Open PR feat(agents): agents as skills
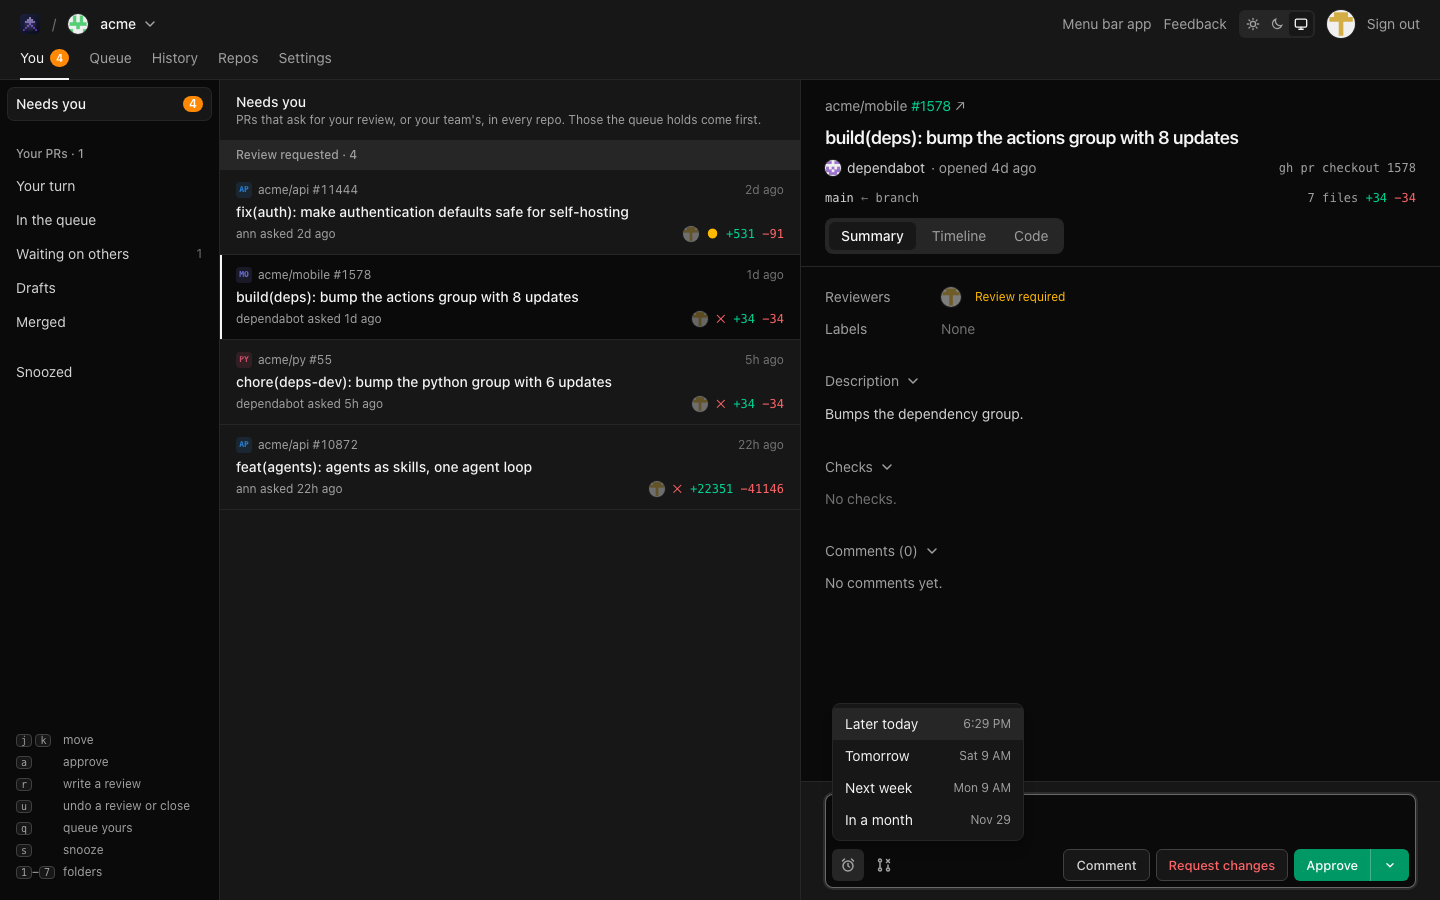1440x900 pixels. (x=510, y=467)
